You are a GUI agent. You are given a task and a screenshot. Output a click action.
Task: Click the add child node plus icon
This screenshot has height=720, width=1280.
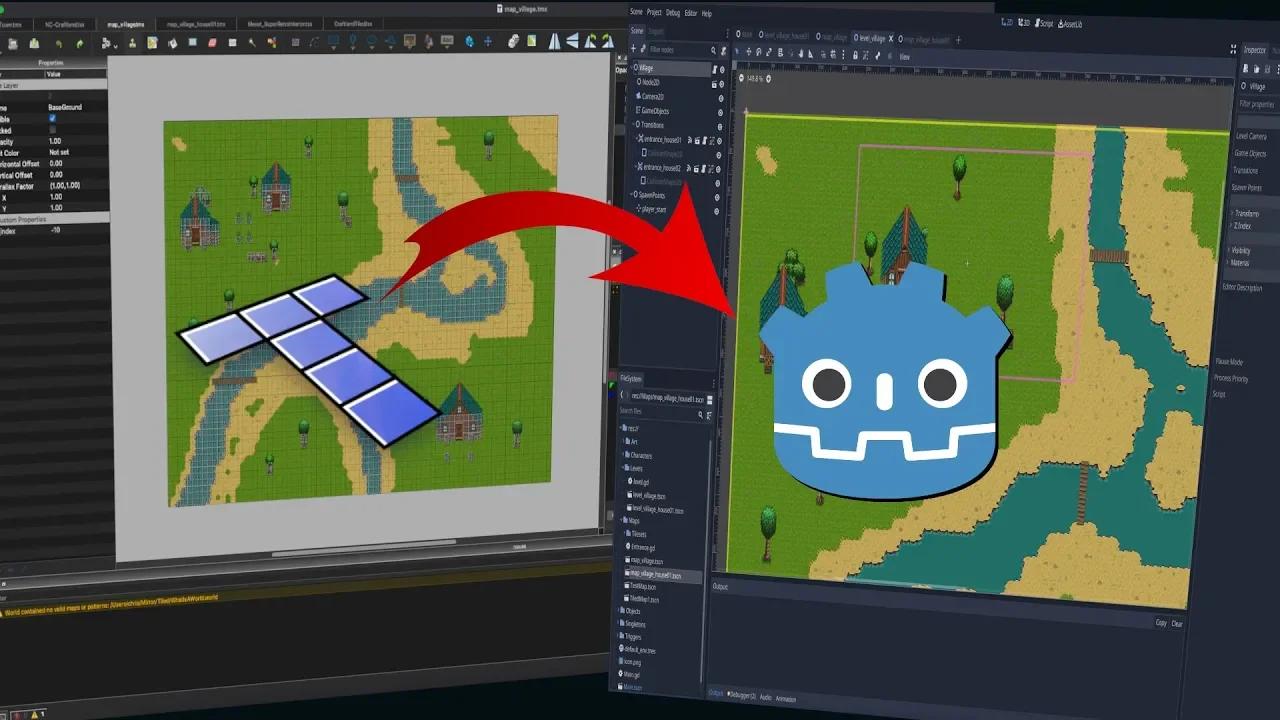pyautogui.click(x=632, y=49)
